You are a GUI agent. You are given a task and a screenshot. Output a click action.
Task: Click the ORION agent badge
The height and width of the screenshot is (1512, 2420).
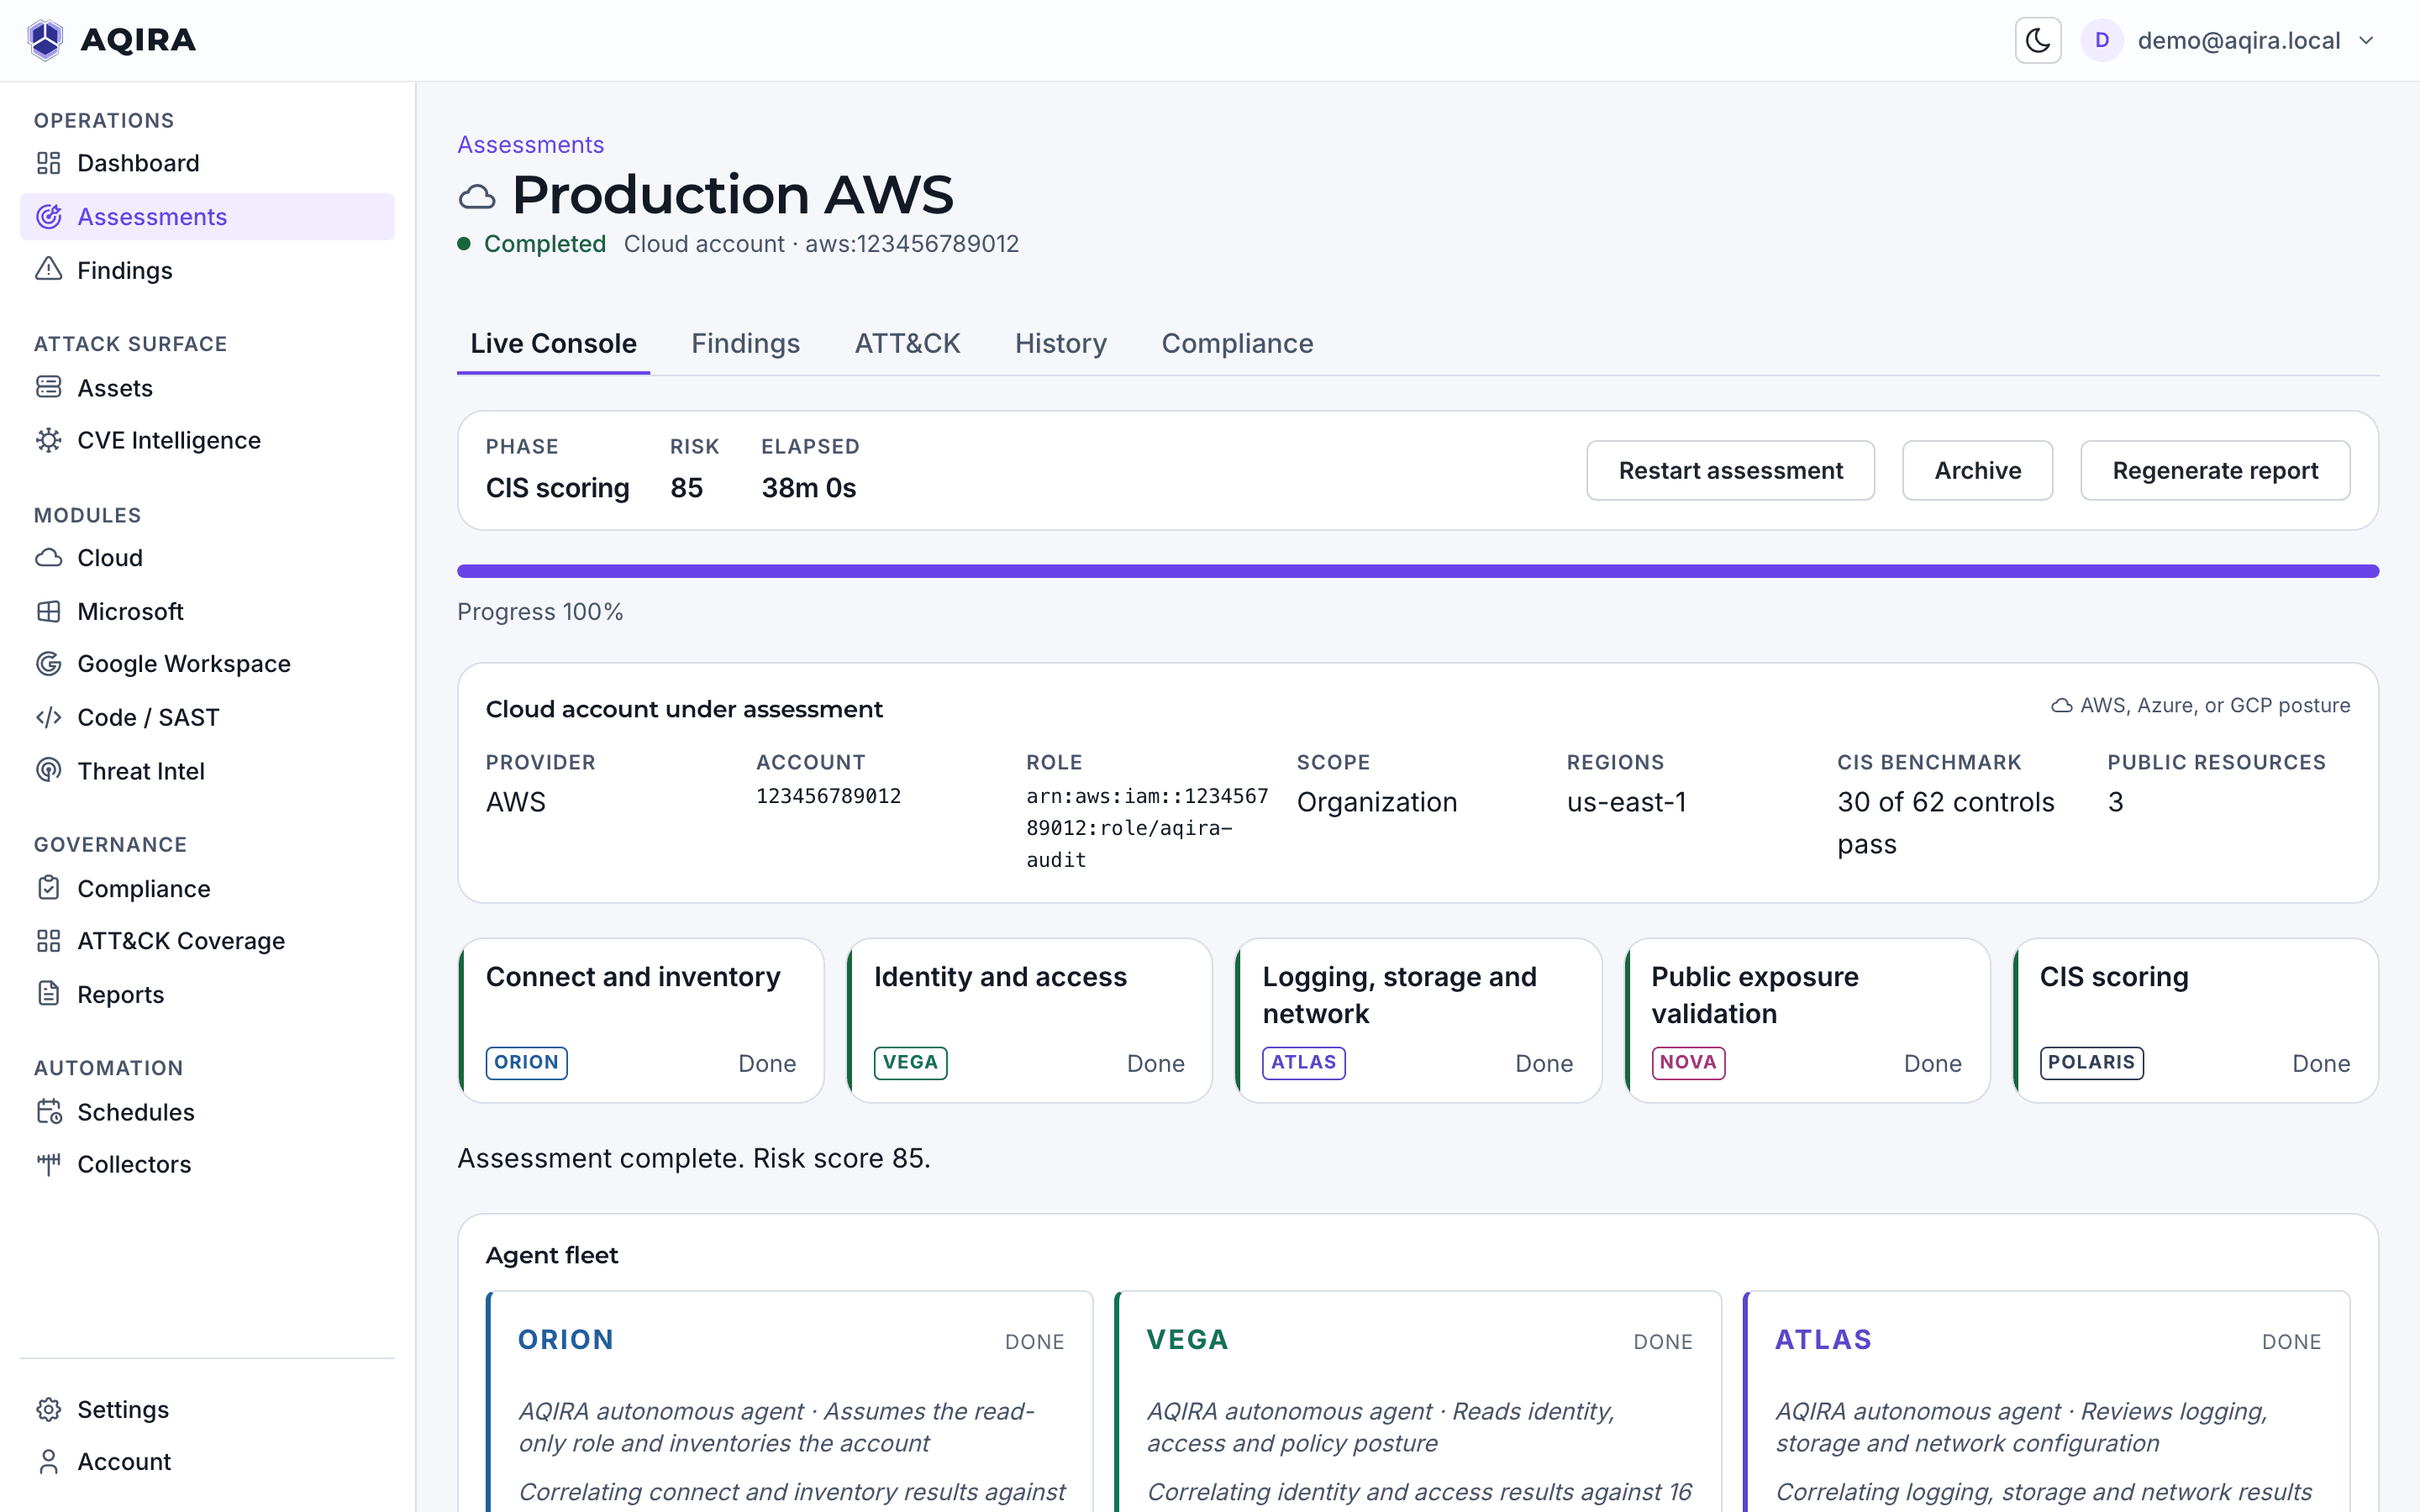tap(526, 1062)
